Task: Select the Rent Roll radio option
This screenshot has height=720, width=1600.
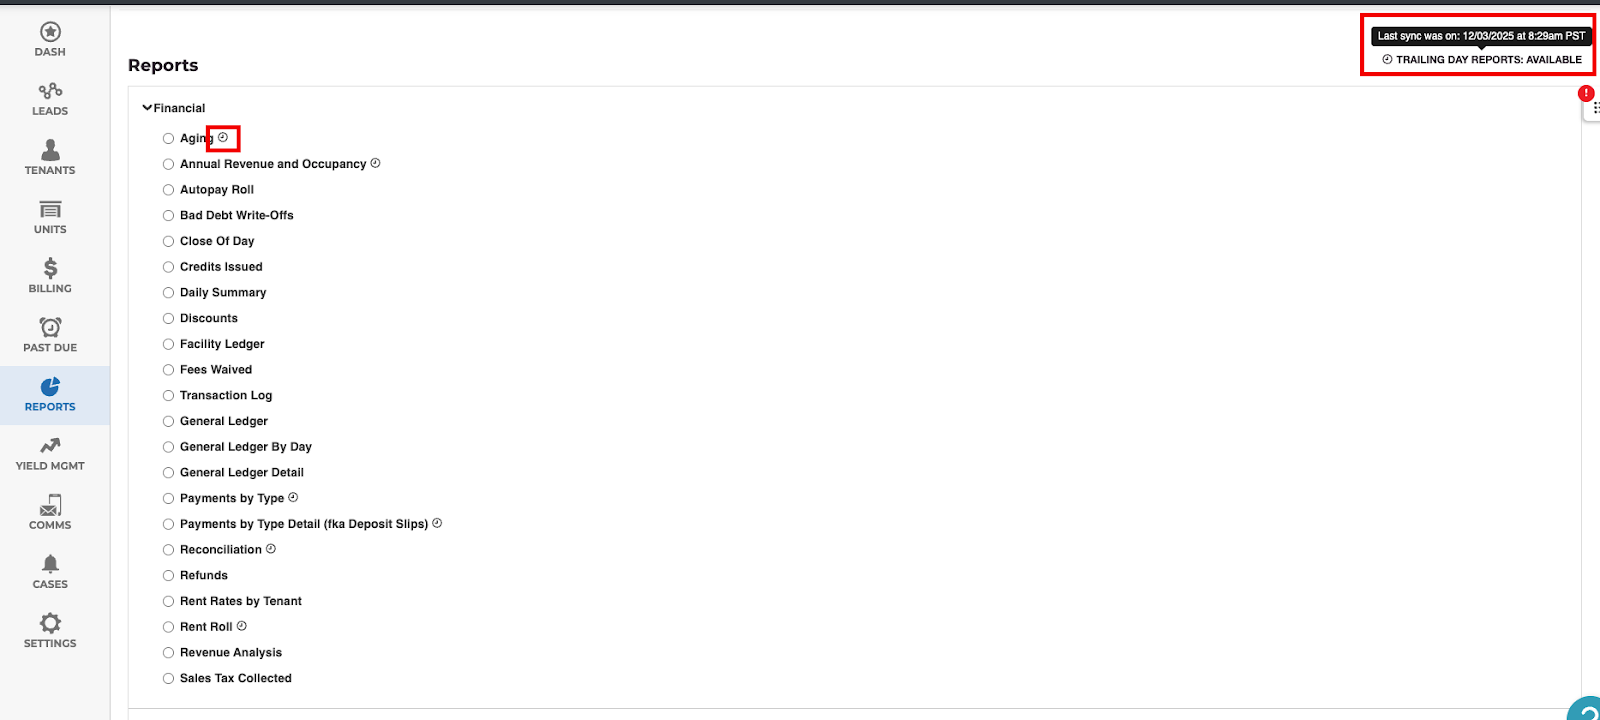Action: coord(168,627)
